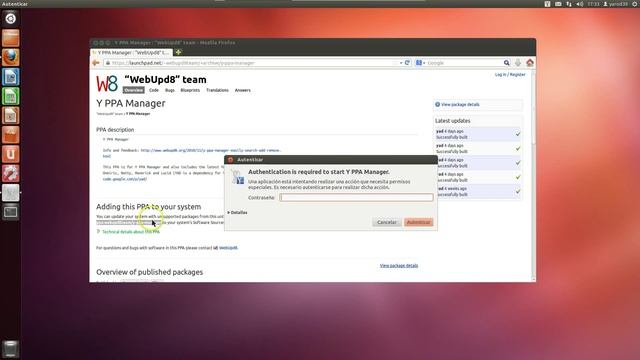Click the Google search box

point(464,63)
